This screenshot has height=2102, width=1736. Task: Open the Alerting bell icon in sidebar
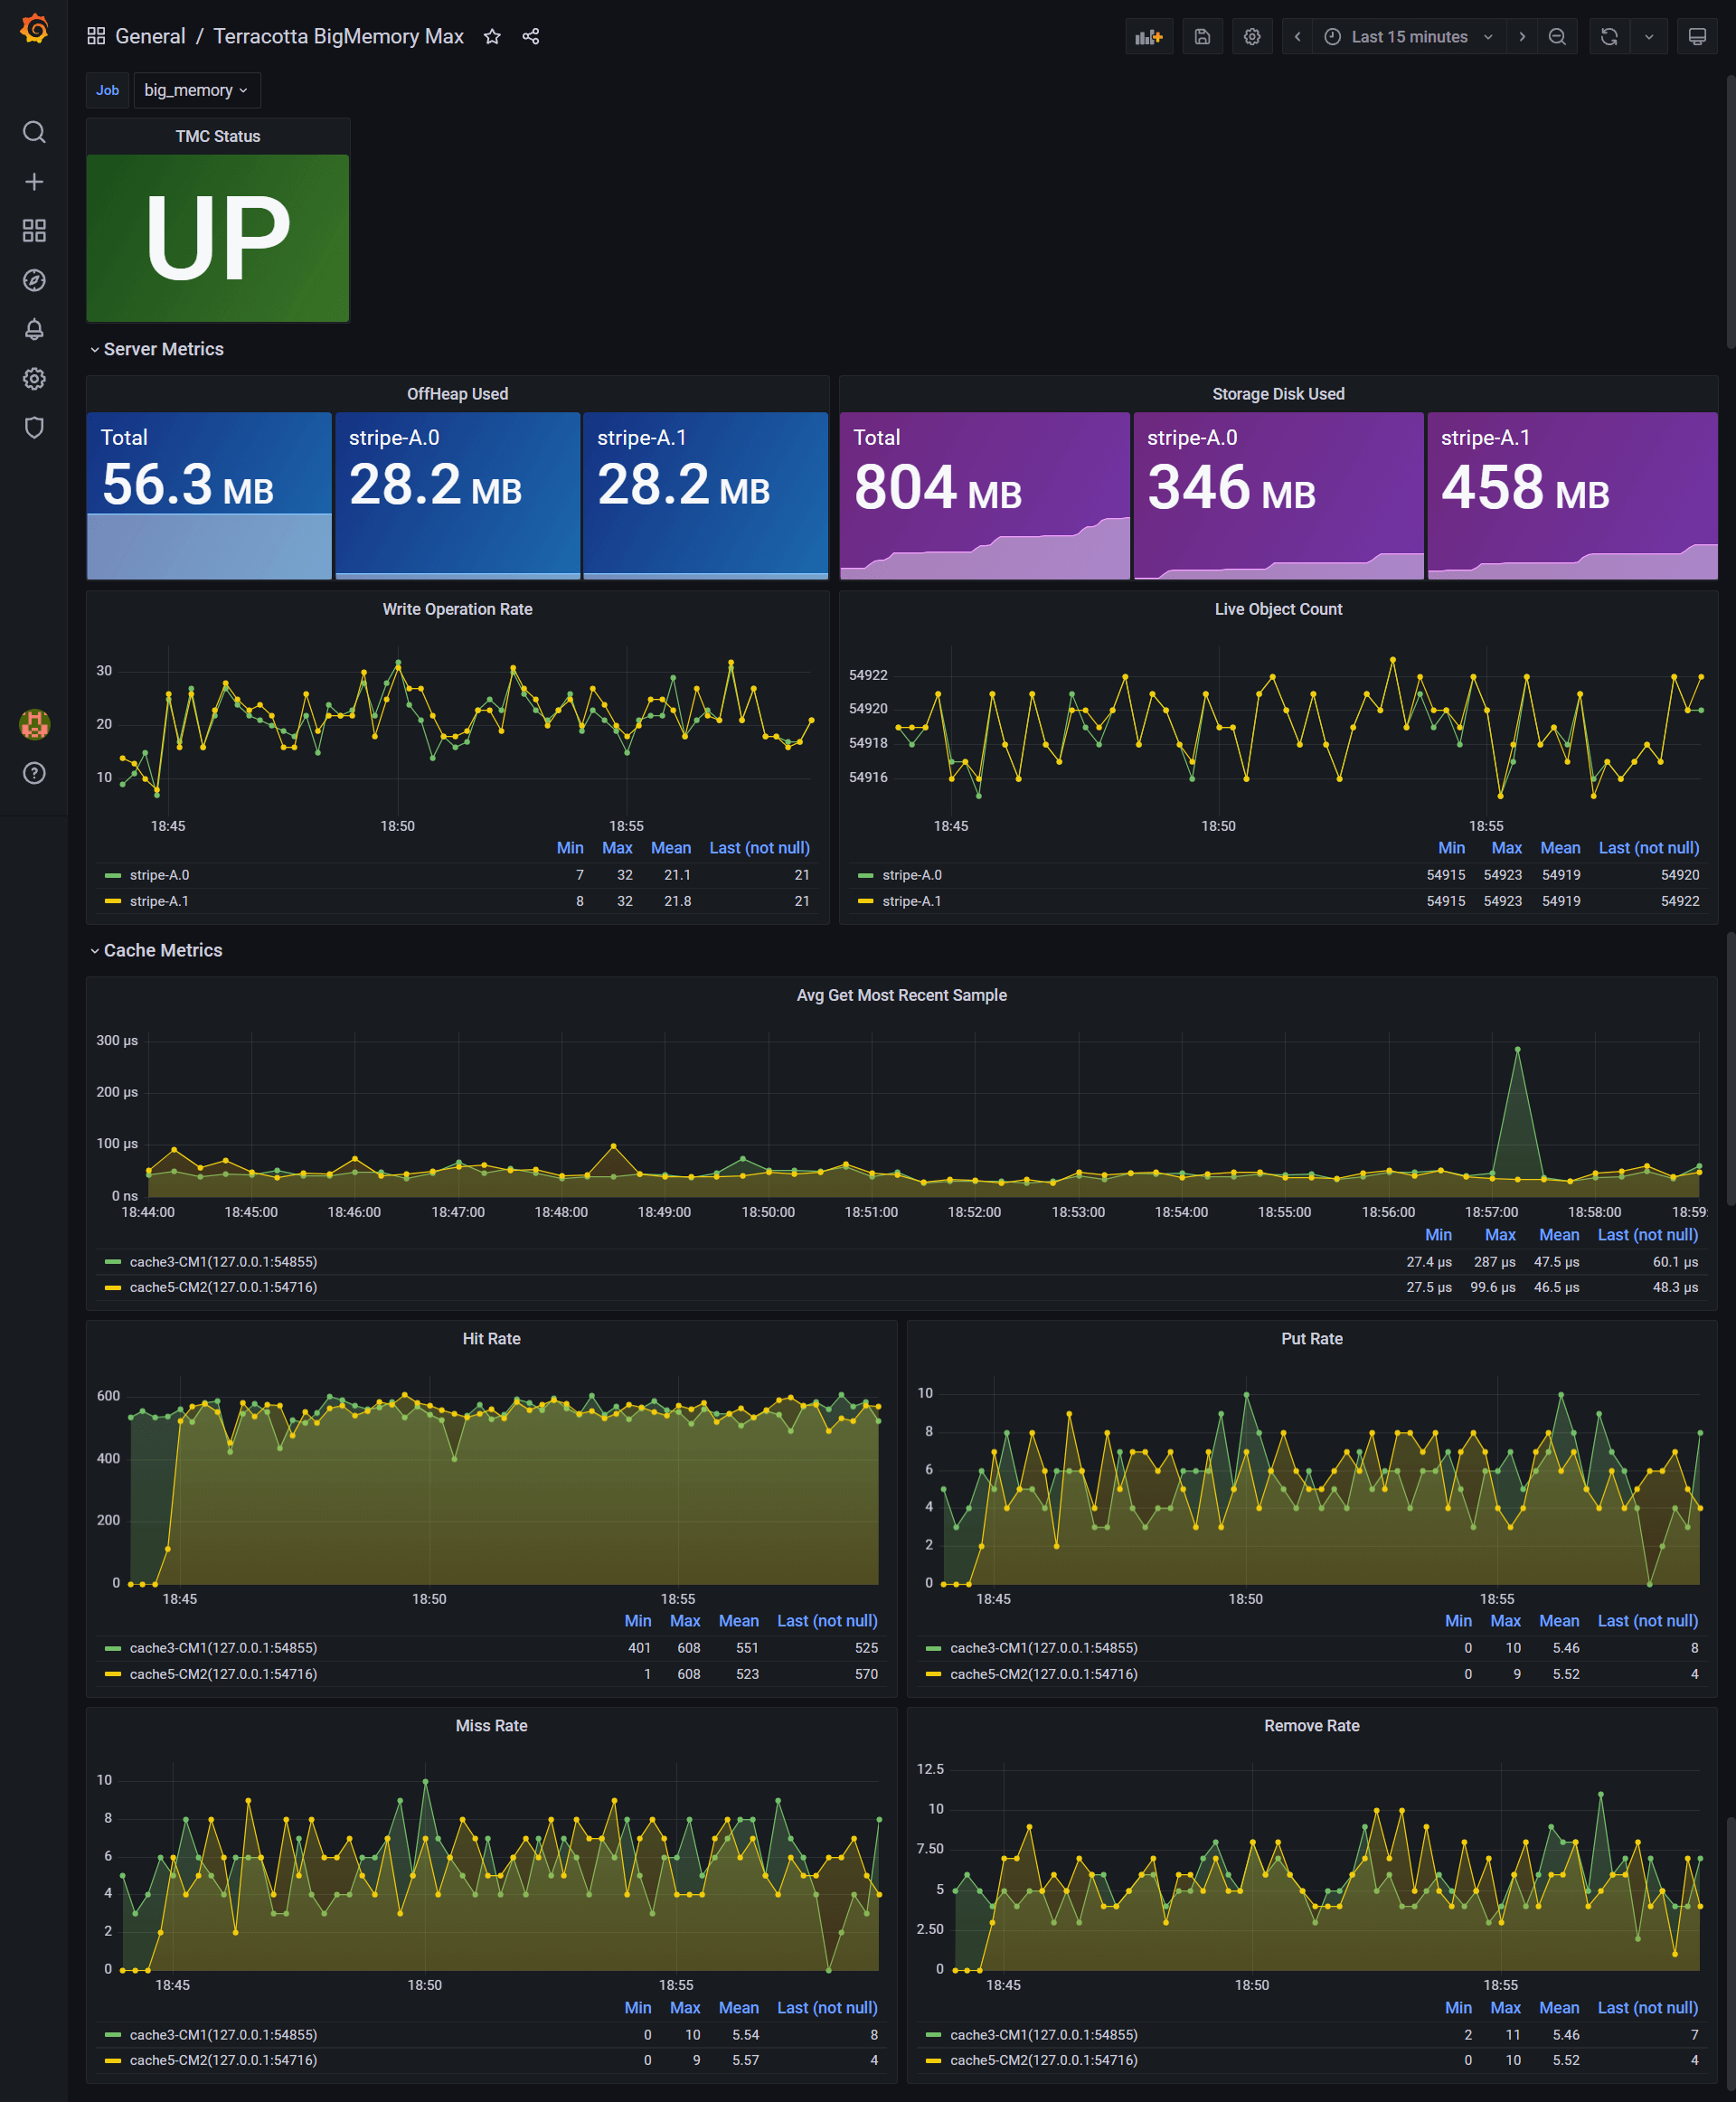34,329
